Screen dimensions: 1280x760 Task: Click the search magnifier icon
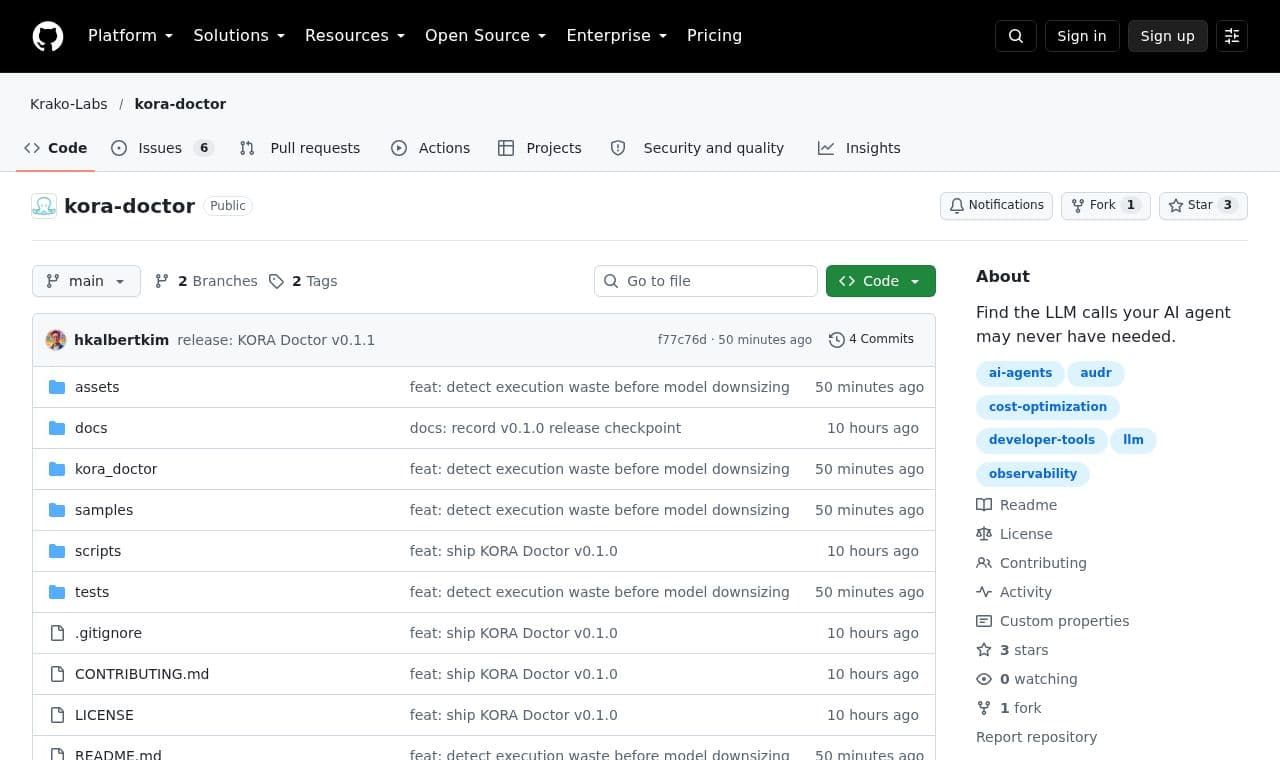(1016, 36)
